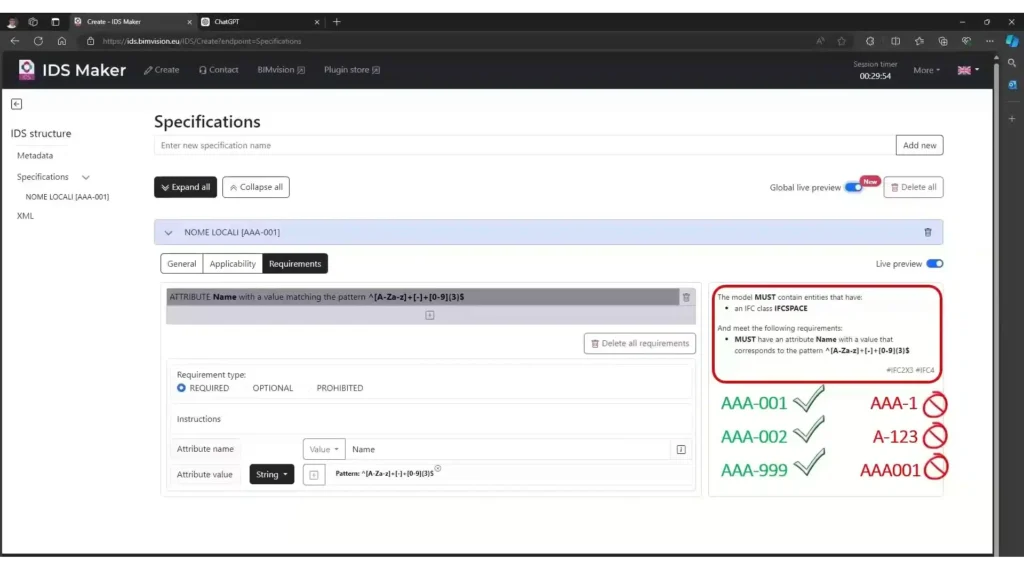
Task: Click the Delete all requirements button
Action: [x=640, y=343]
